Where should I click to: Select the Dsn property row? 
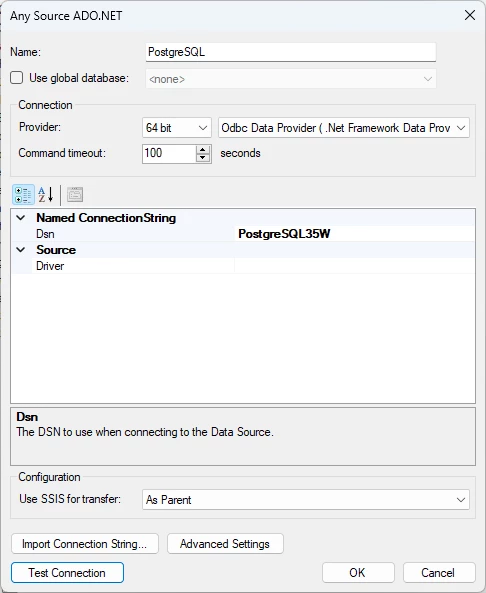point(243,234)
